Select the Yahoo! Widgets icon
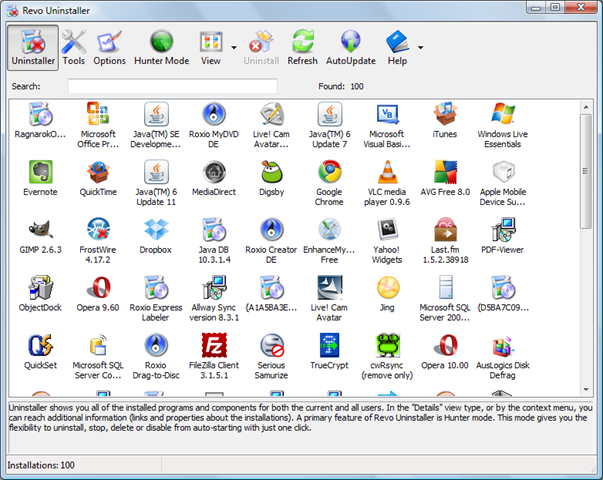 pyautogui.click(x=387, y=230)
